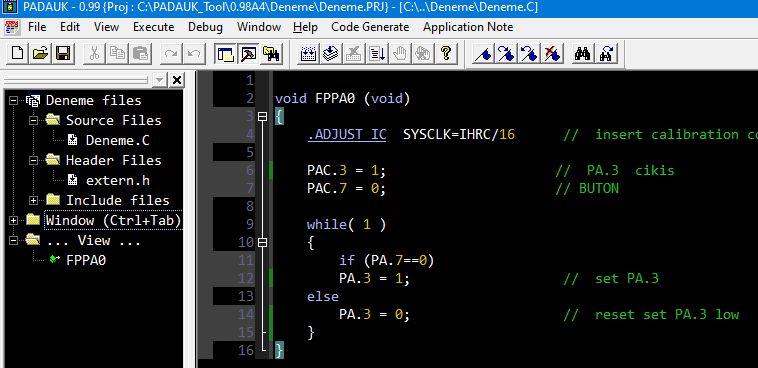Collapse the Deneme files tree node
Screen dimensions: 758x368
[x=13, y=101]
